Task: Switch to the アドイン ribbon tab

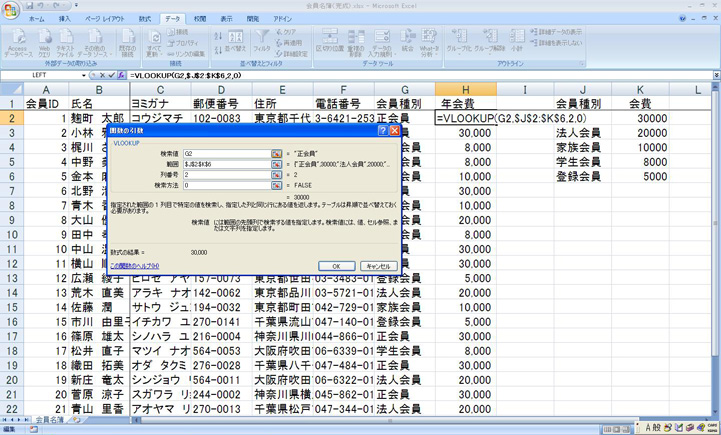Action: (282, 19)
